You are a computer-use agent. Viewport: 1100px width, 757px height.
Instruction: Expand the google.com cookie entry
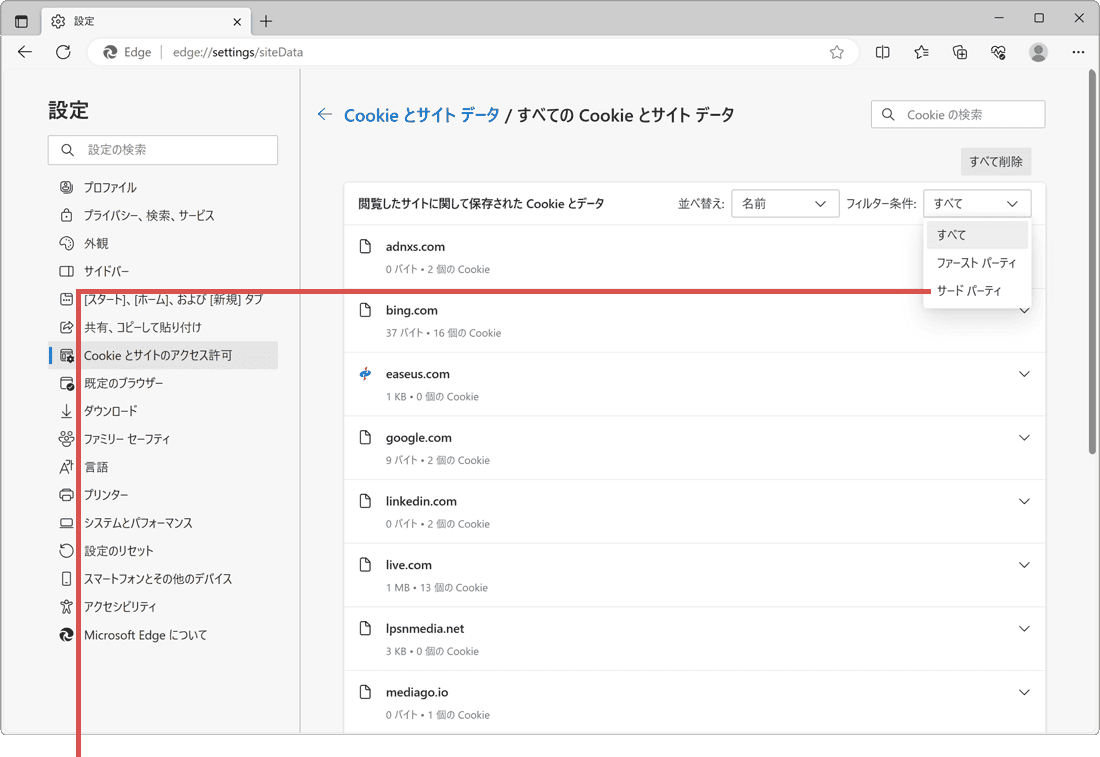click(1023, 438)
